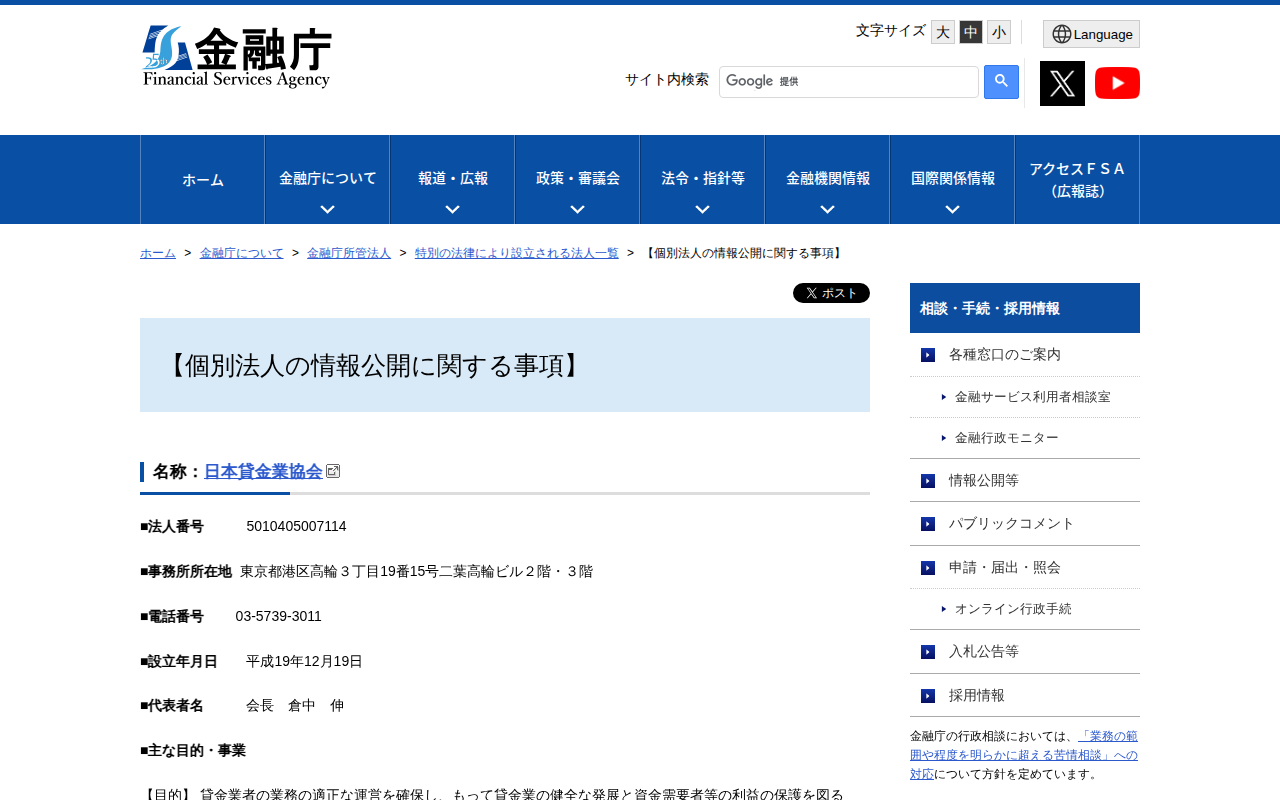Open 入札公告等 sidebar link
The height and width of the screenshot is (800, 1280).
coord(984,652)
